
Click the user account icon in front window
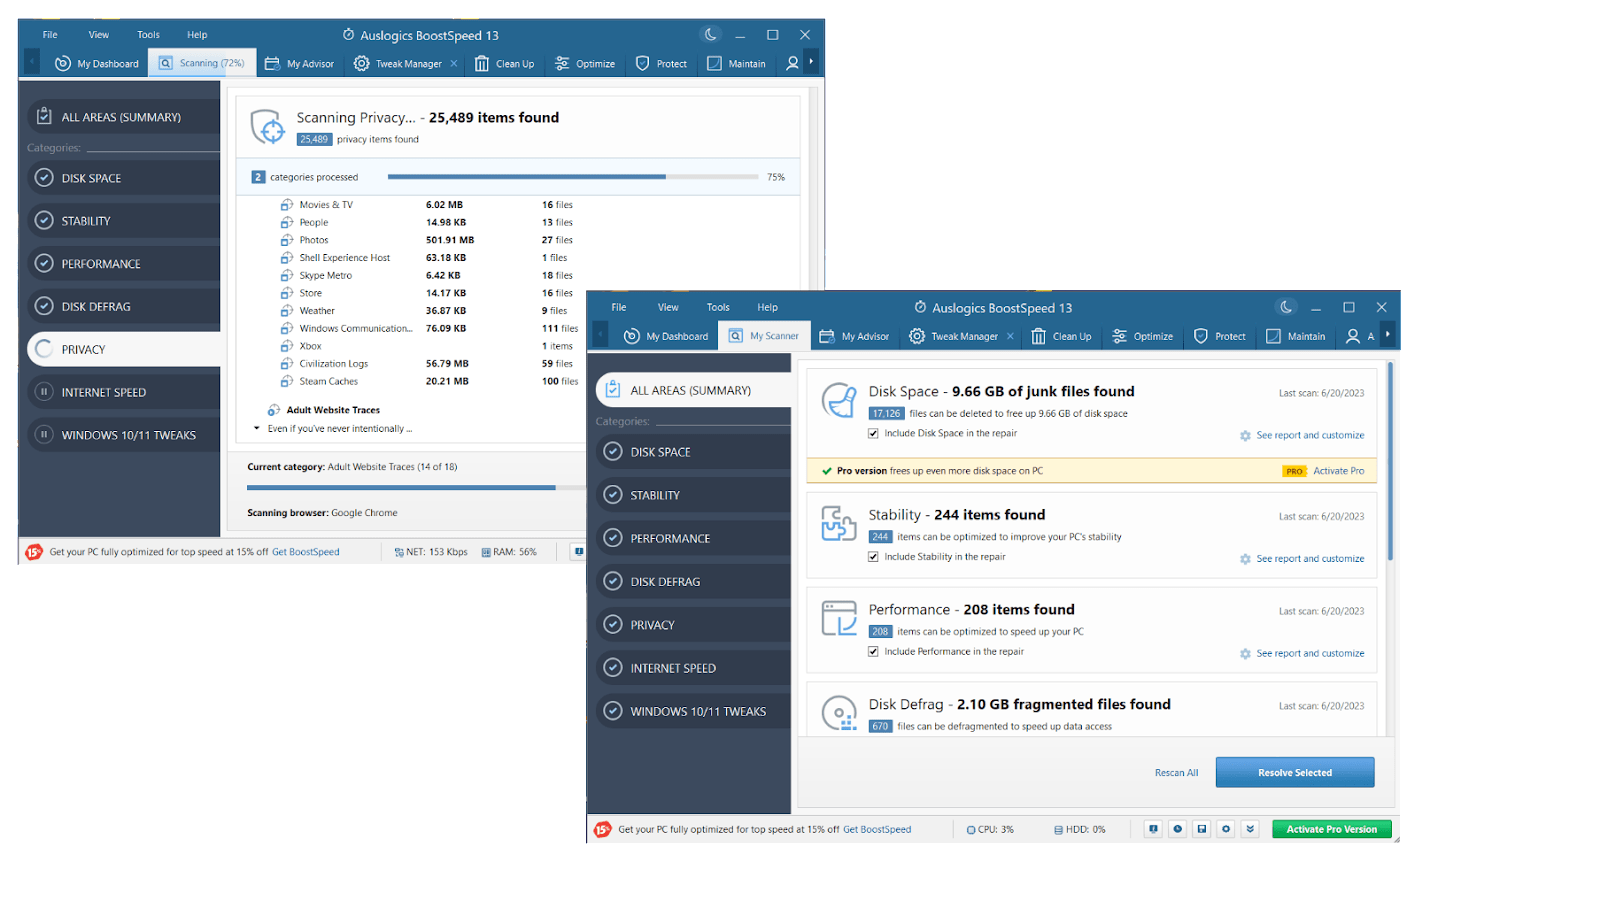pos(1353,336)
